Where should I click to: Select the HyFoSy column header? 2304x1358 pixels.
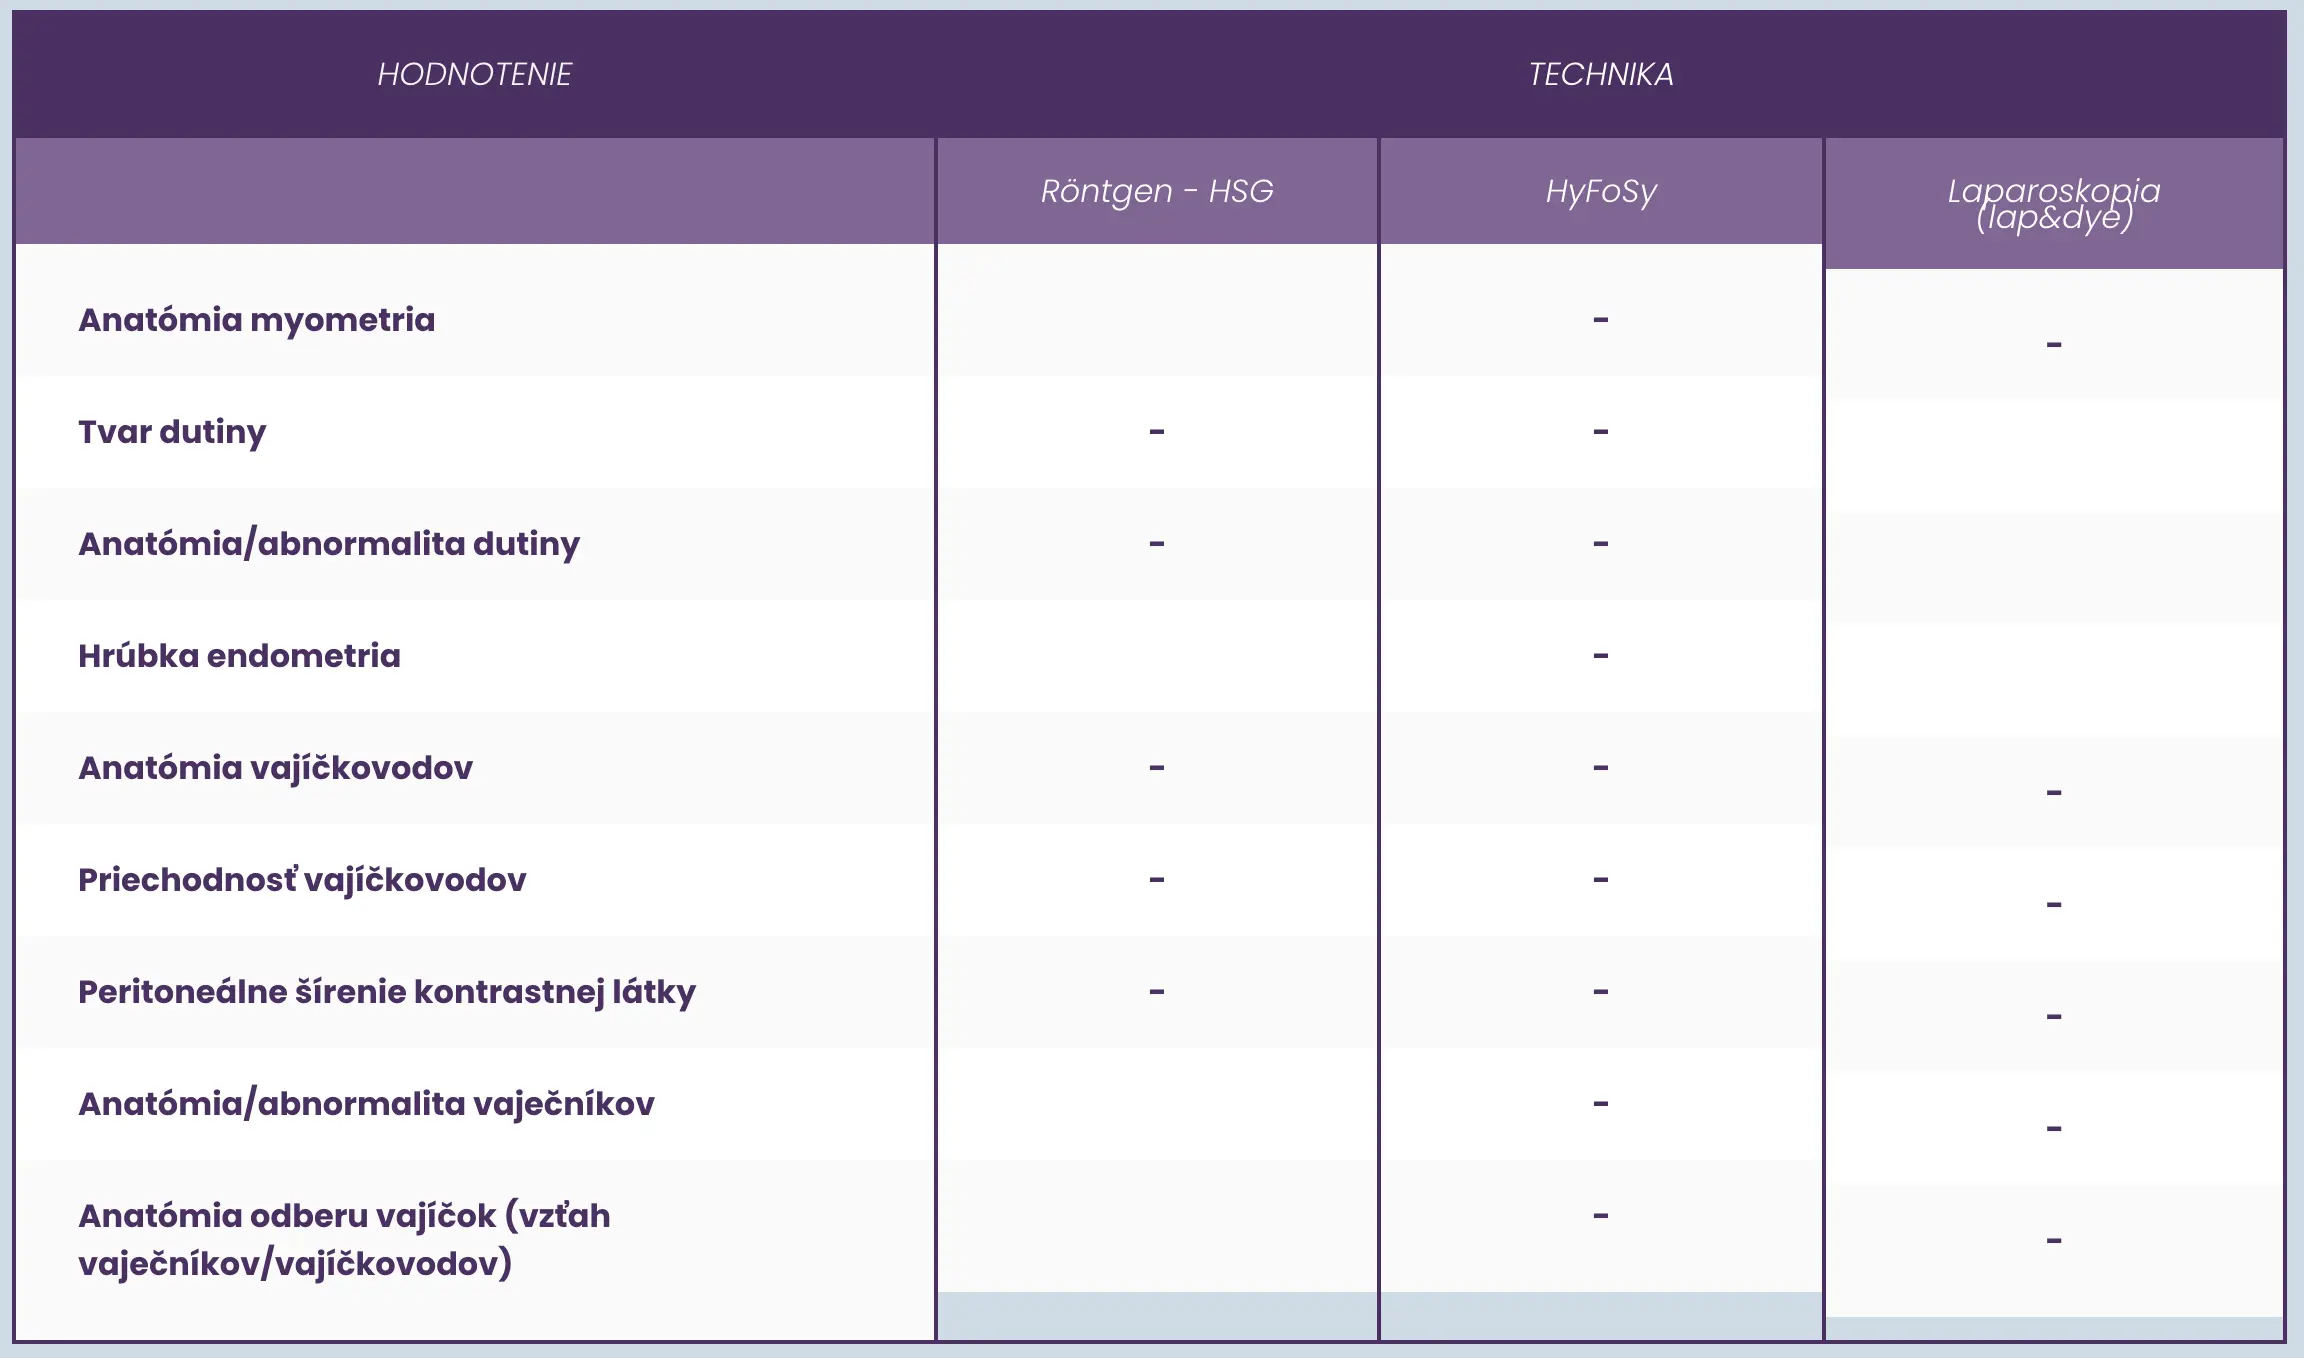[1601, 191]
